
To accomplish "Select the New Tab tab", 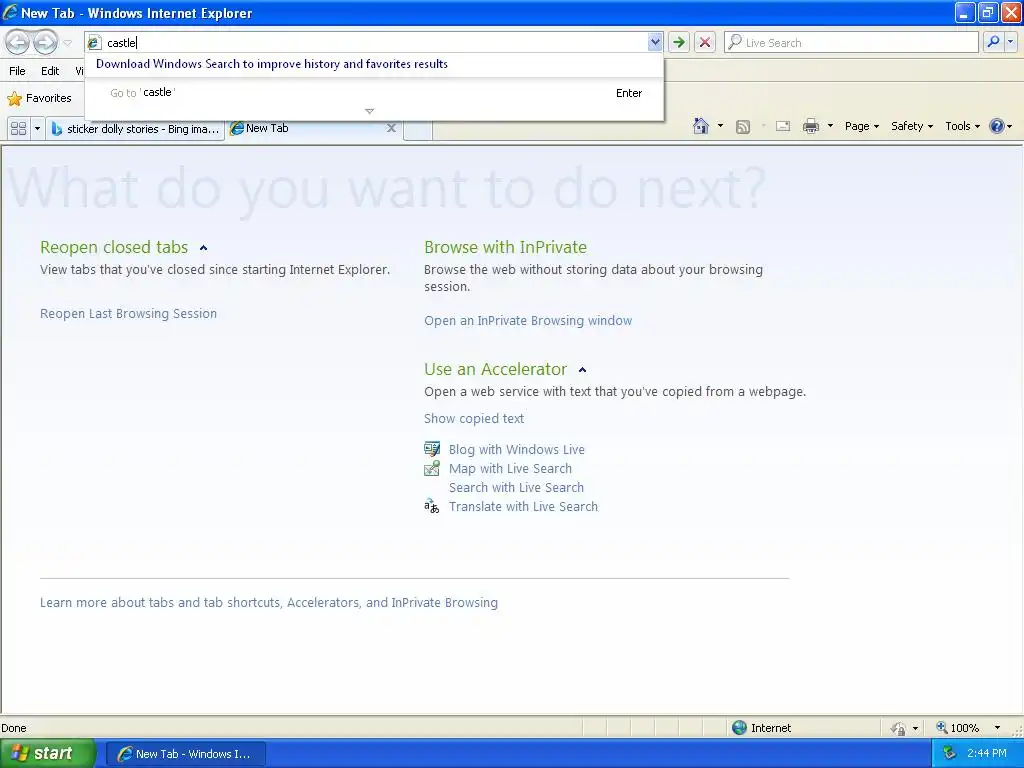I will [307, 128].
